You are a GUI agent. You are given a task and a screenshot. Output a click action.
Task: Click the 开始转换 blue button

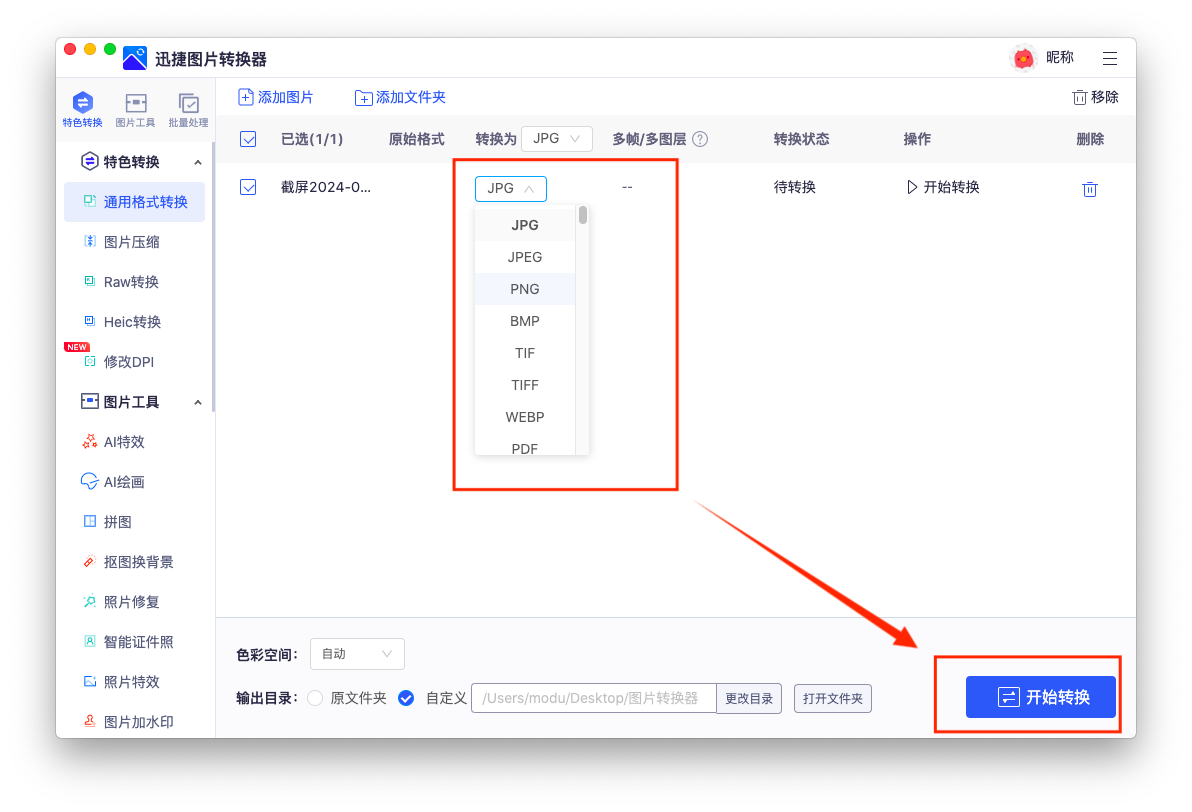click(x=1040, y=696)
